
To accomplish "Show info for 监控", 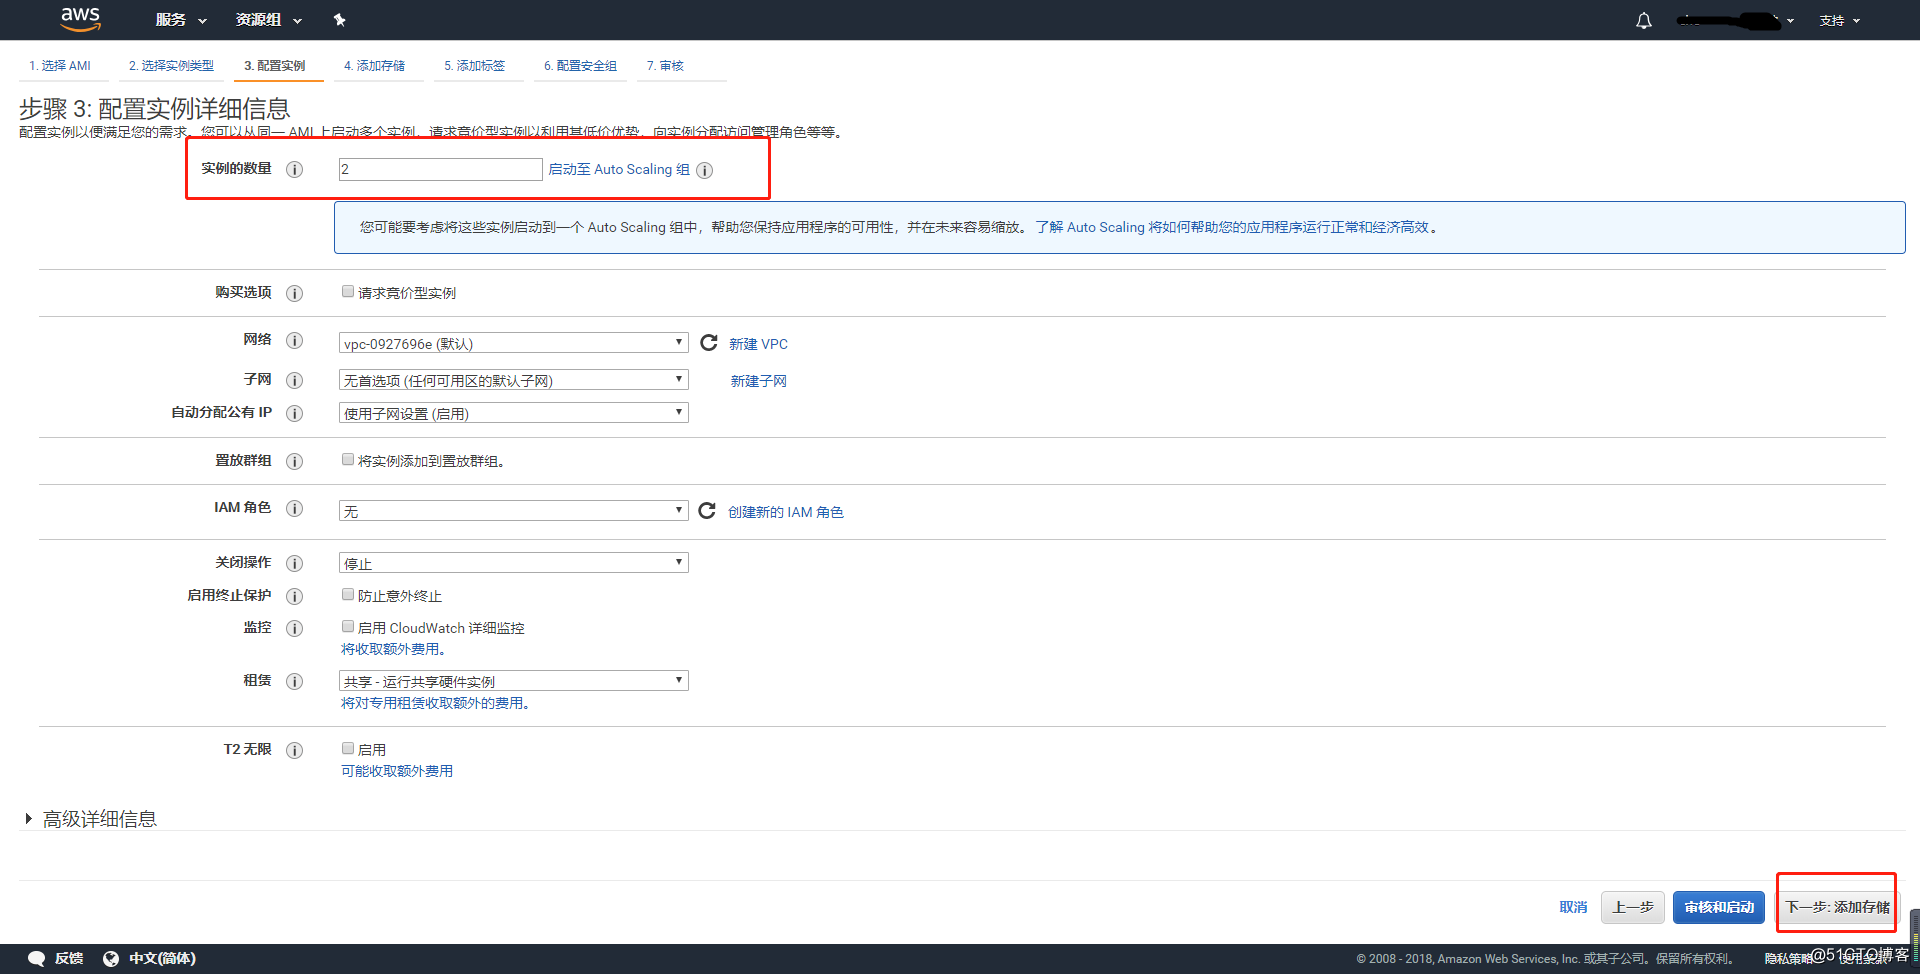I will click(x=295, y=628).
